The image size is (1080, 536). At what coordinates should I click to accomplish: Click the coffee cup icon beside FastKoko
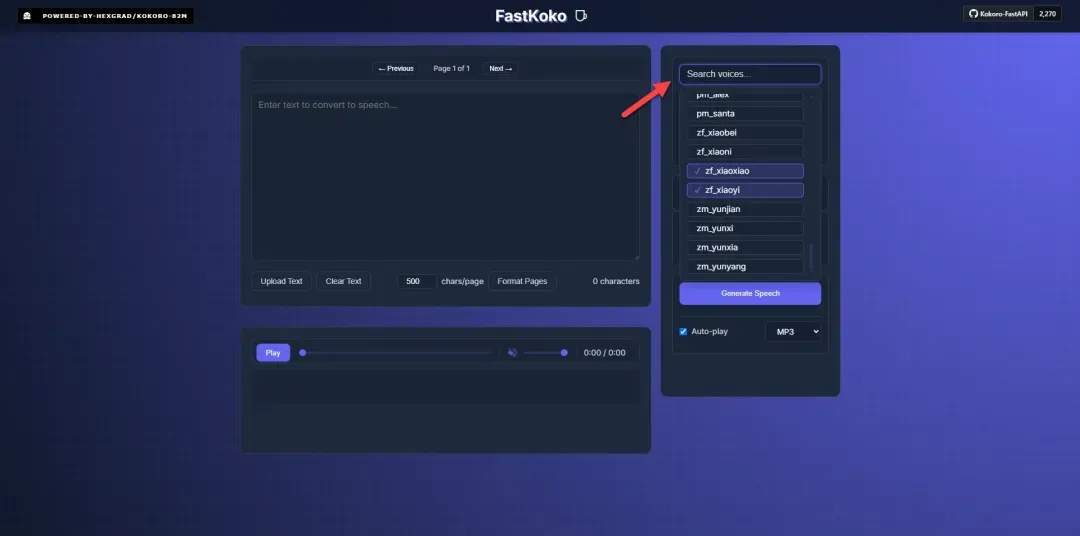(x=581, y=15)
